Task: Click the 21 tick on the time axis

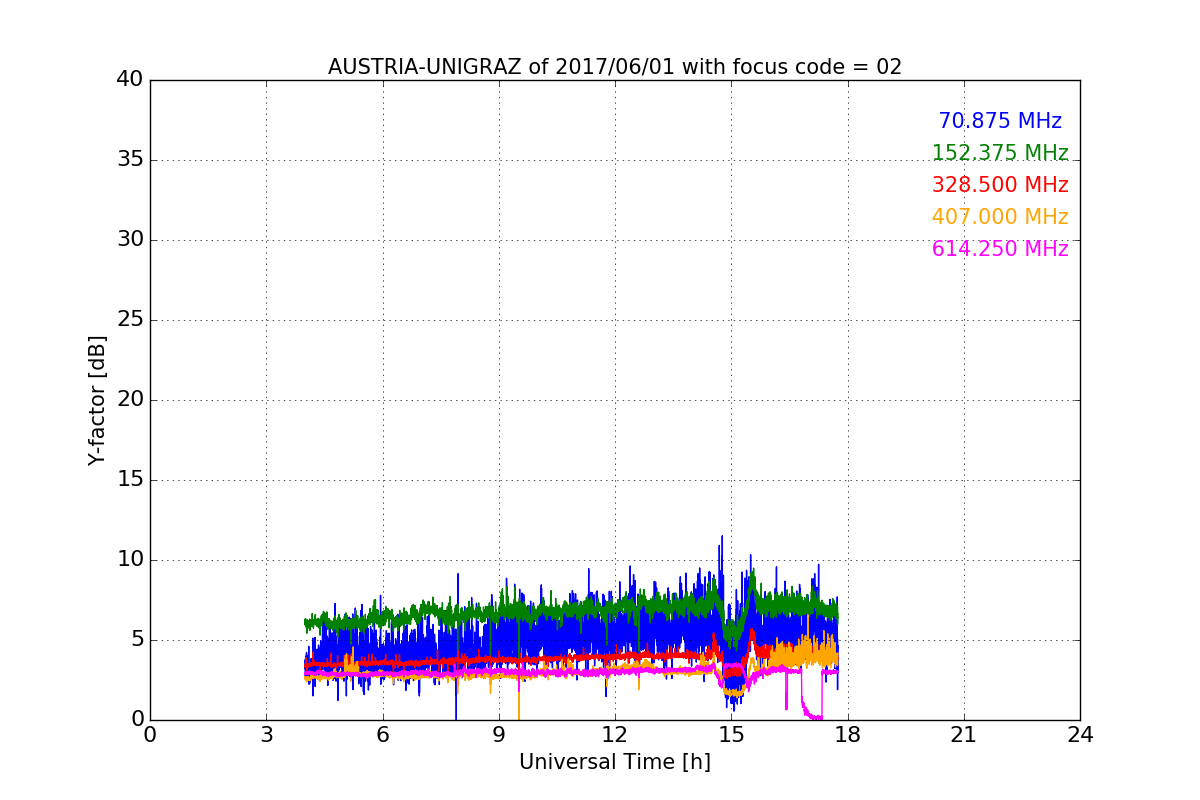Action: coord(964,735)
